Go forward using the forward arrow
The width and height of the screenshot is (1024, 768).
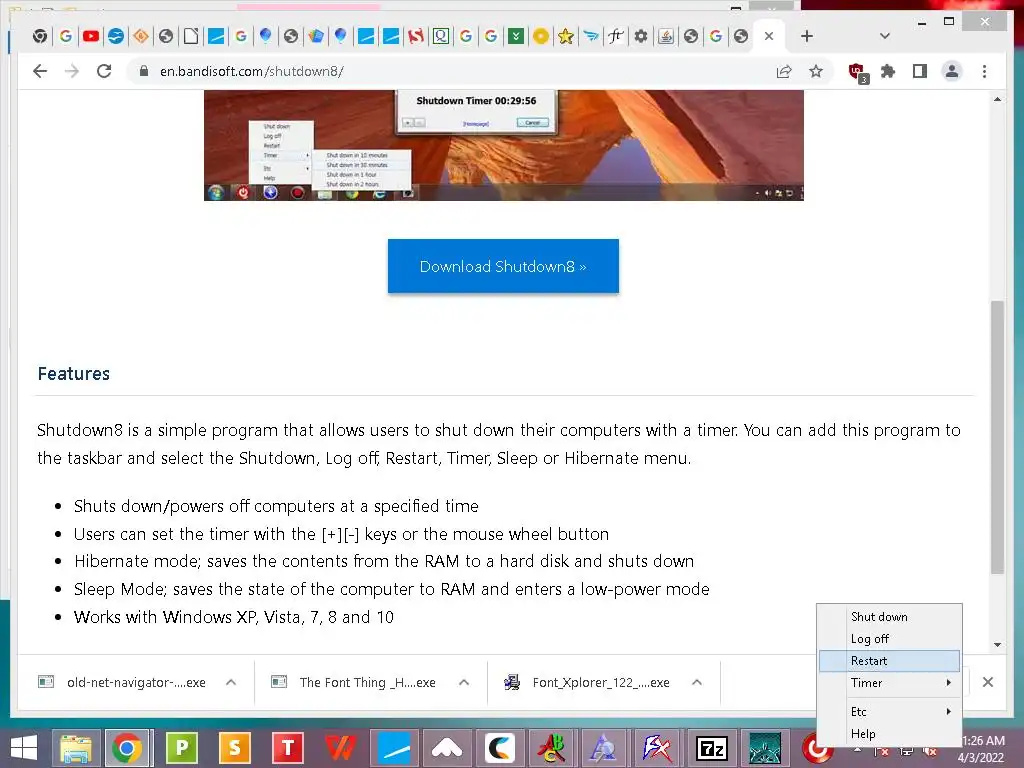point(72,71)
